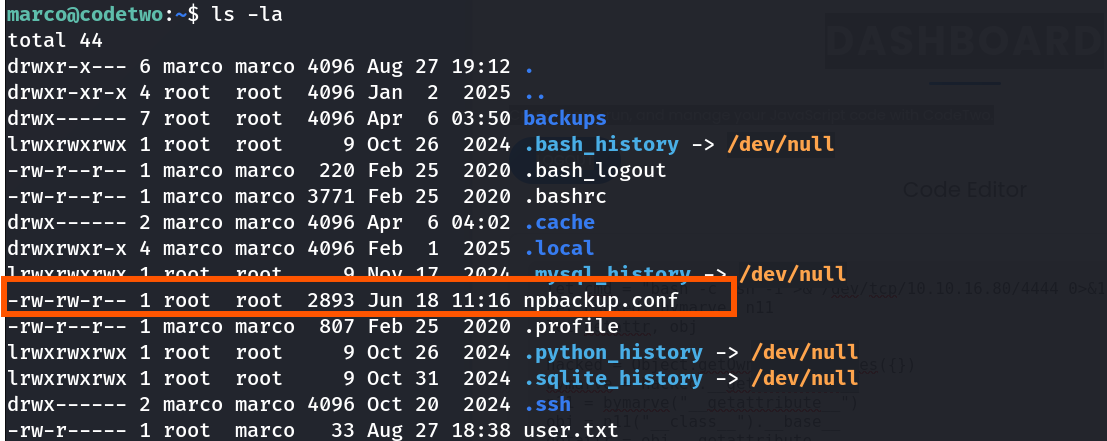Click timestamp 04:02 on .cache row
This screenshot has height=441, width=1107.
pos(481,222)
